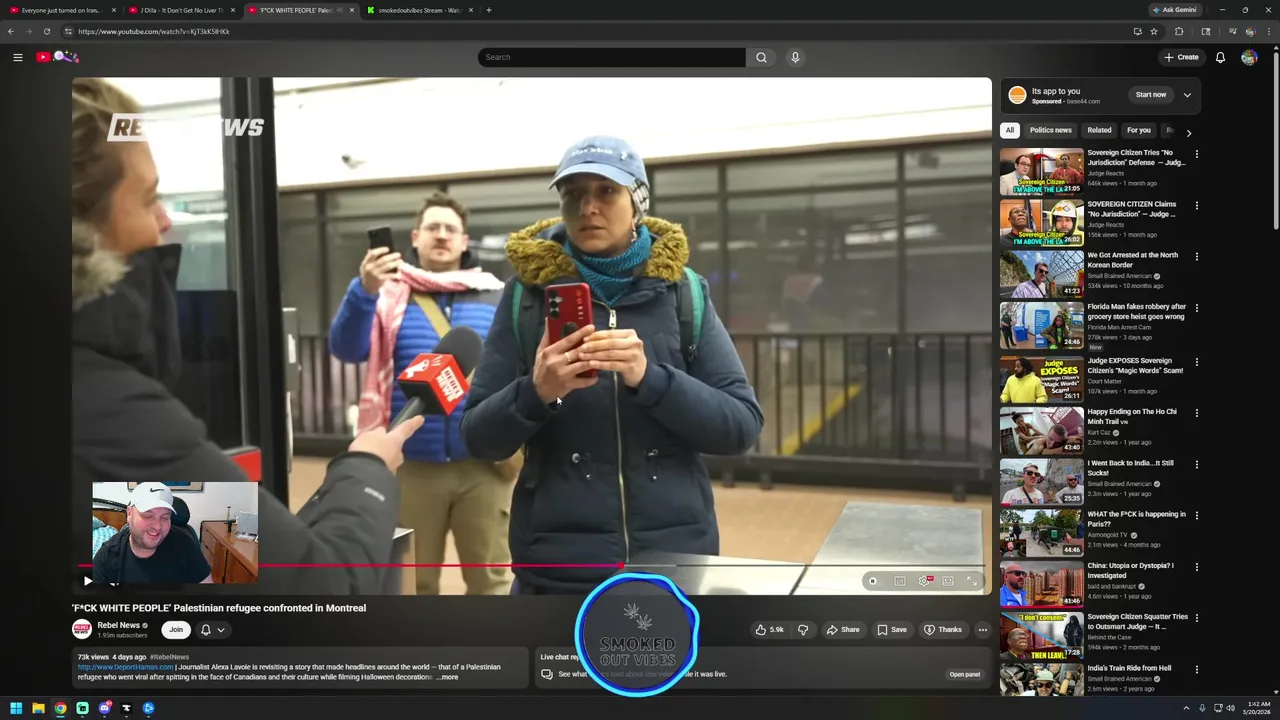Viewport: 1280px width, 720px height.
Task: Click the search magnifier button
Action: 761,57
